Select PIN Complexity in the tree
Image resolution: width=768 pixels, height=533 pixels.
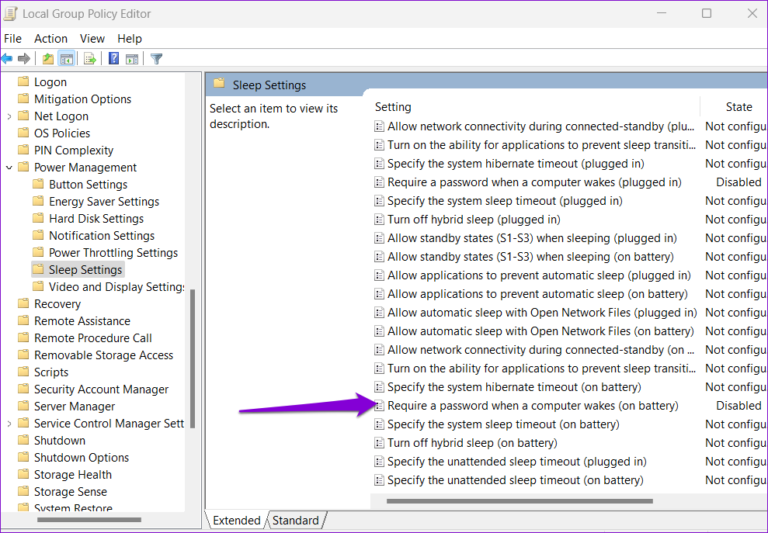click(x=73, y=150)
